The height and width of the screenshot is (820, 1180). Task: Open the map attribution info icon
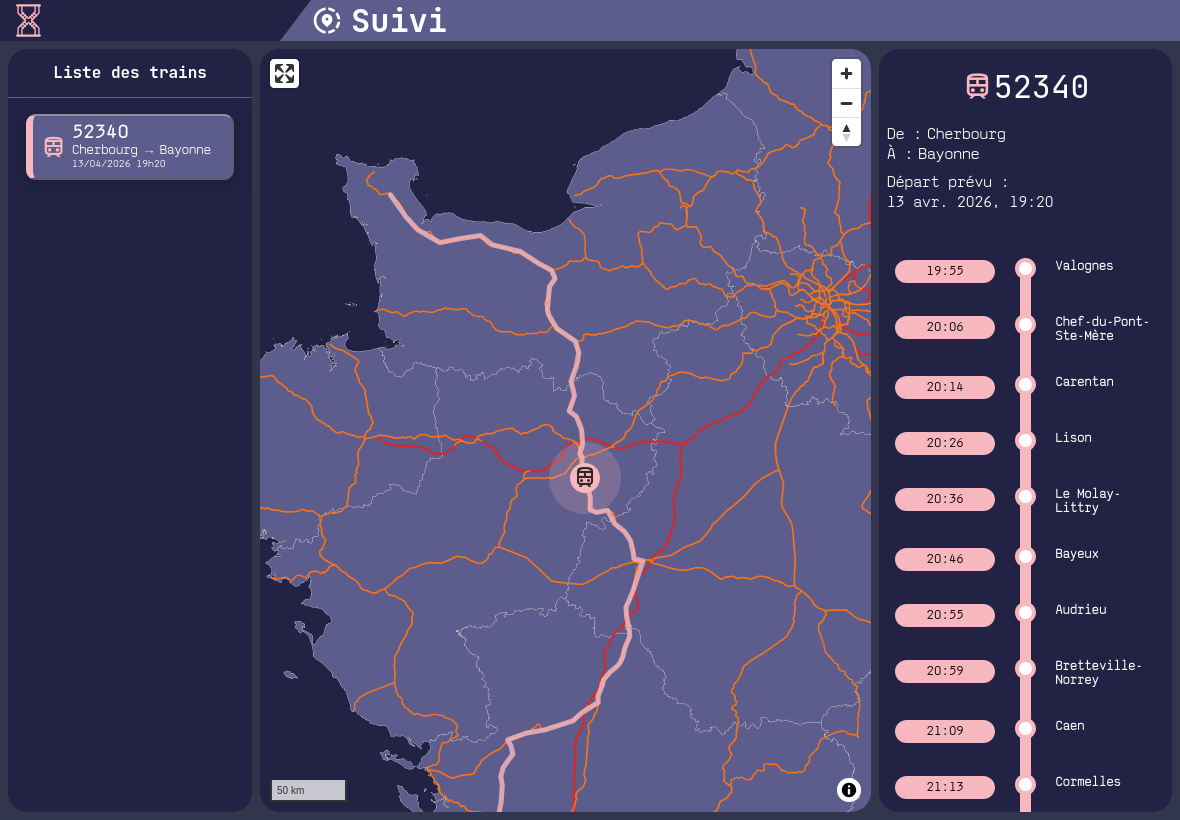848,789
